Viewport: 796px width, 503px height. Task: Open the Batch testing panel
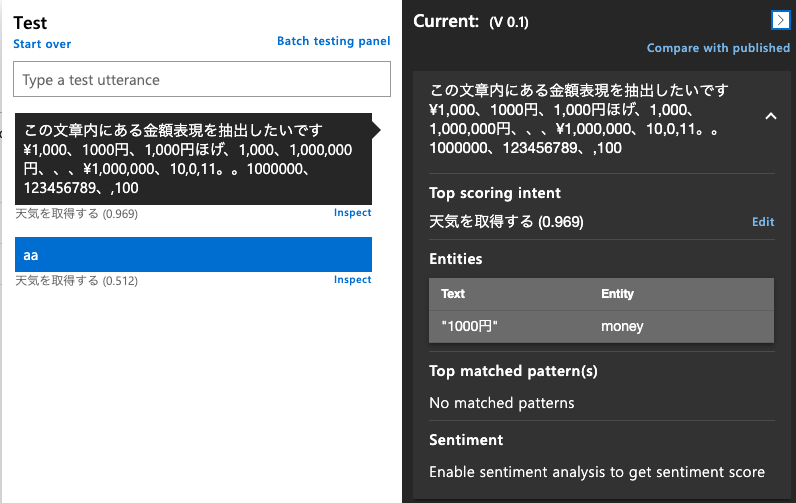tap(334, 41)
